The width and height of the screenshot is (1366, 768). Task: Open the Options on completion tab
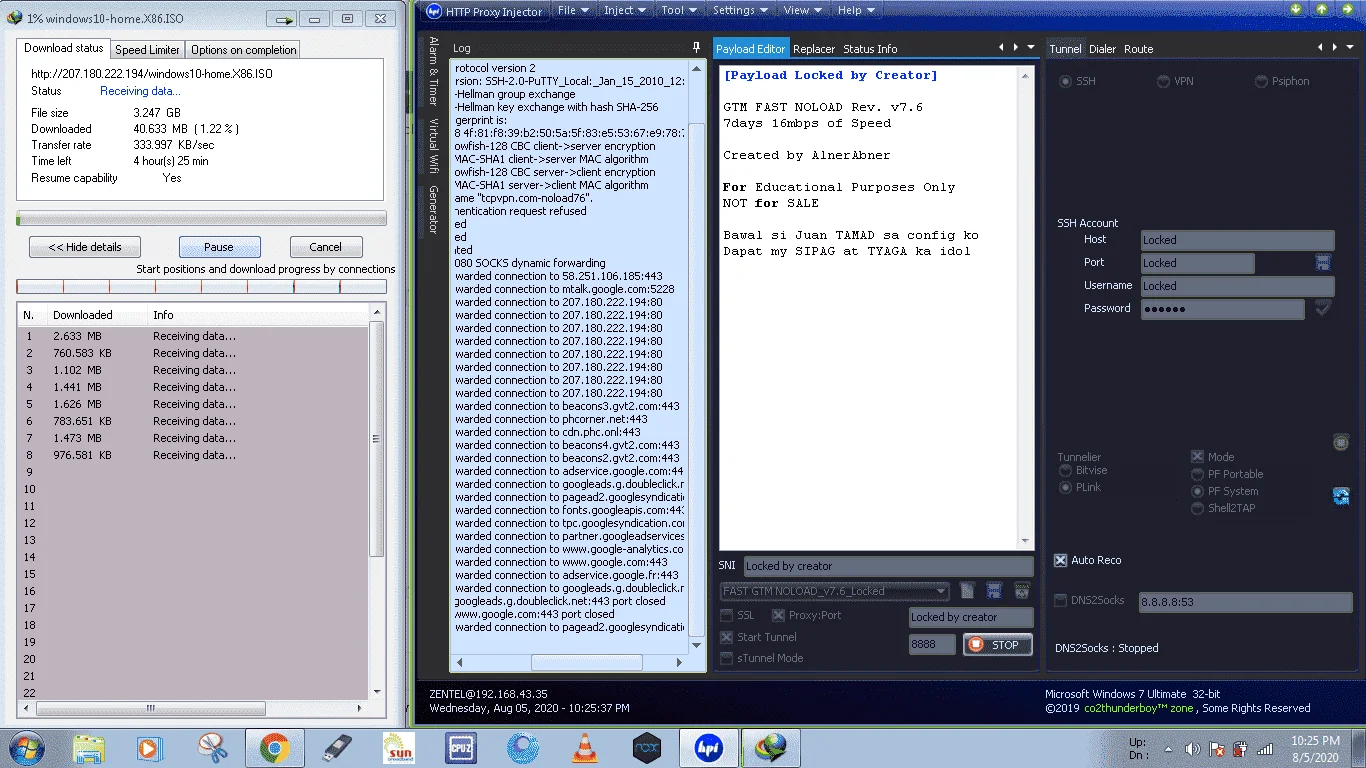243,50
